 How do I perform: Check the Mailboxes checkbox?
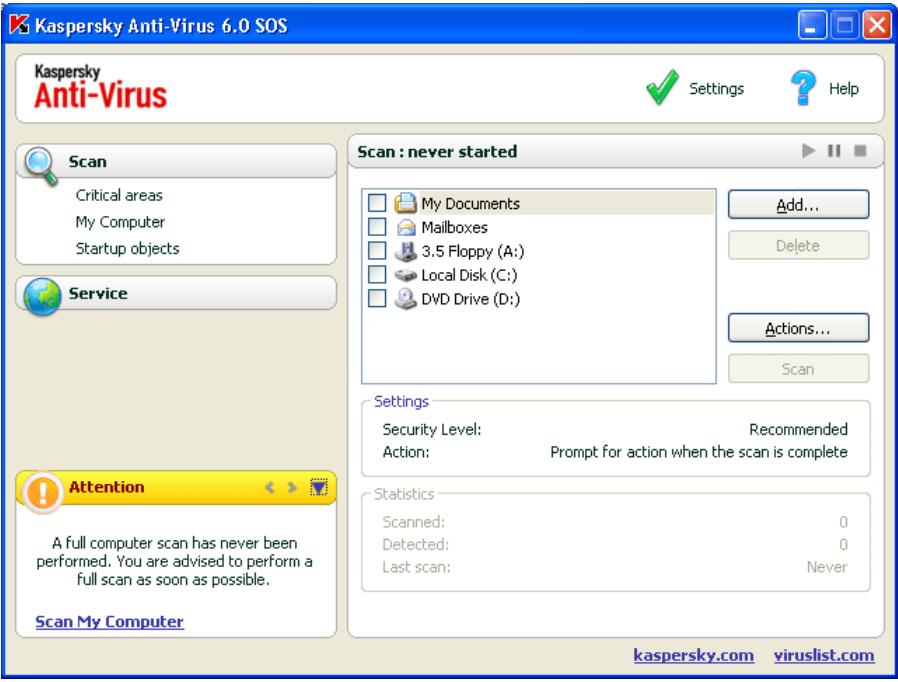pyautogui.click(x=377, y=227)
